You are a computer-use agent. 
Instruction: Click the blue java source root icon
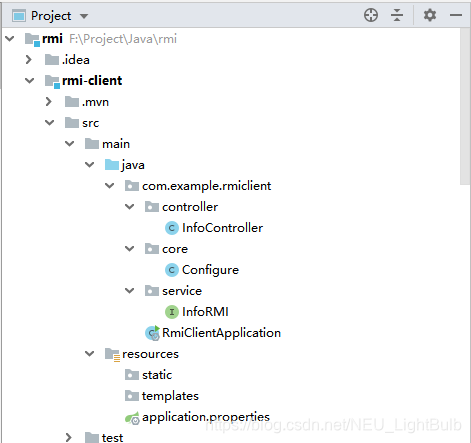pyautogui.click(x=112, y=165)
